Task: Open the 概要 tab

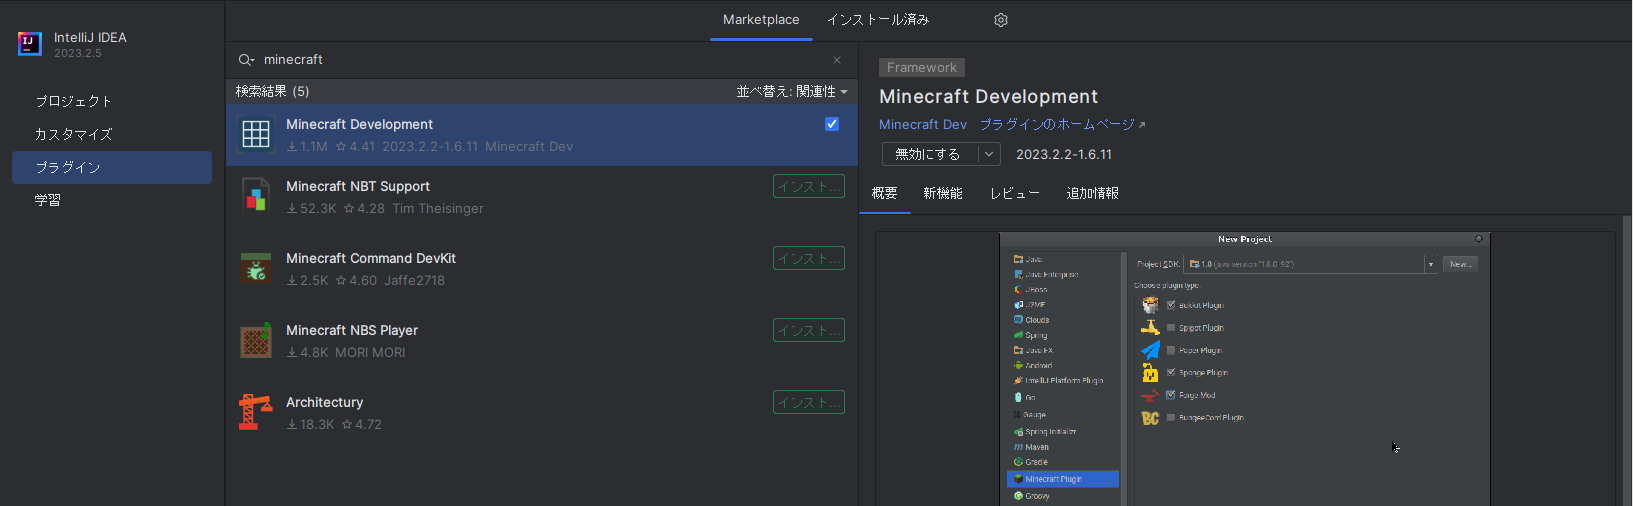Action: pyautogui.click(x=885, y=193)
